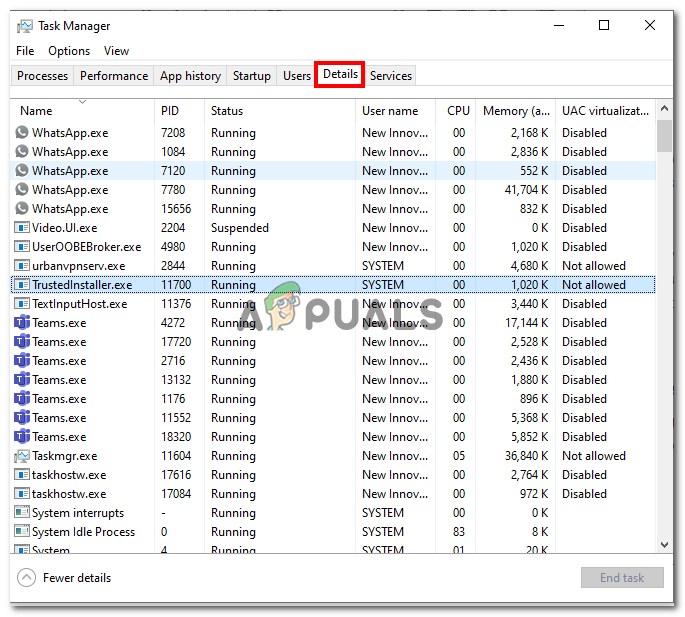Switch to the Startup tab
This screenshot has height=617, width=685.
pos(252,76)
